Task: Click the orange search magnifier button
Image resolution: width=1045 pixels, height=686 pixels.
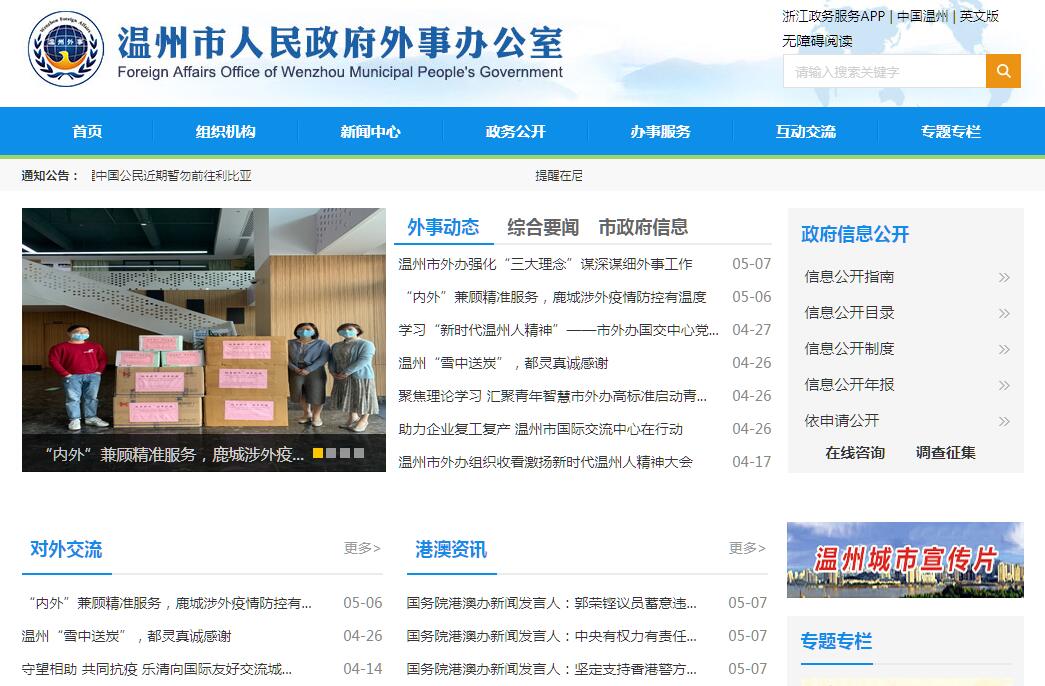Action: click(1003, 71)
